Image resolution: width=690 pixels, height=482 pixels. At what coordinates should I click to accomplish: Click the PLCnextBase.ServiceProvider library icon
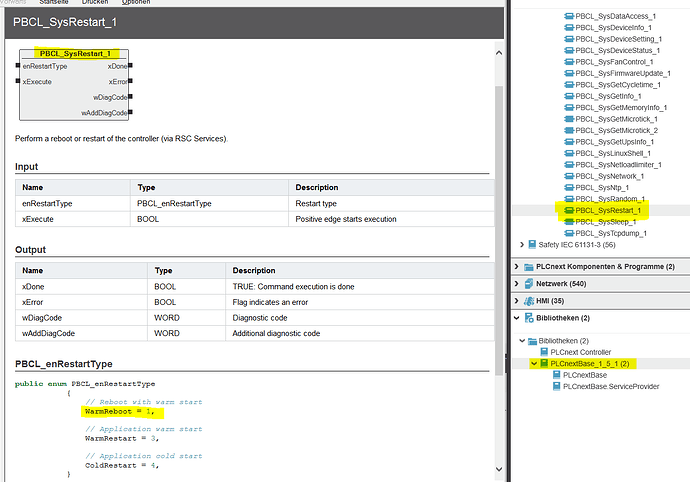[x=557, y=386]
